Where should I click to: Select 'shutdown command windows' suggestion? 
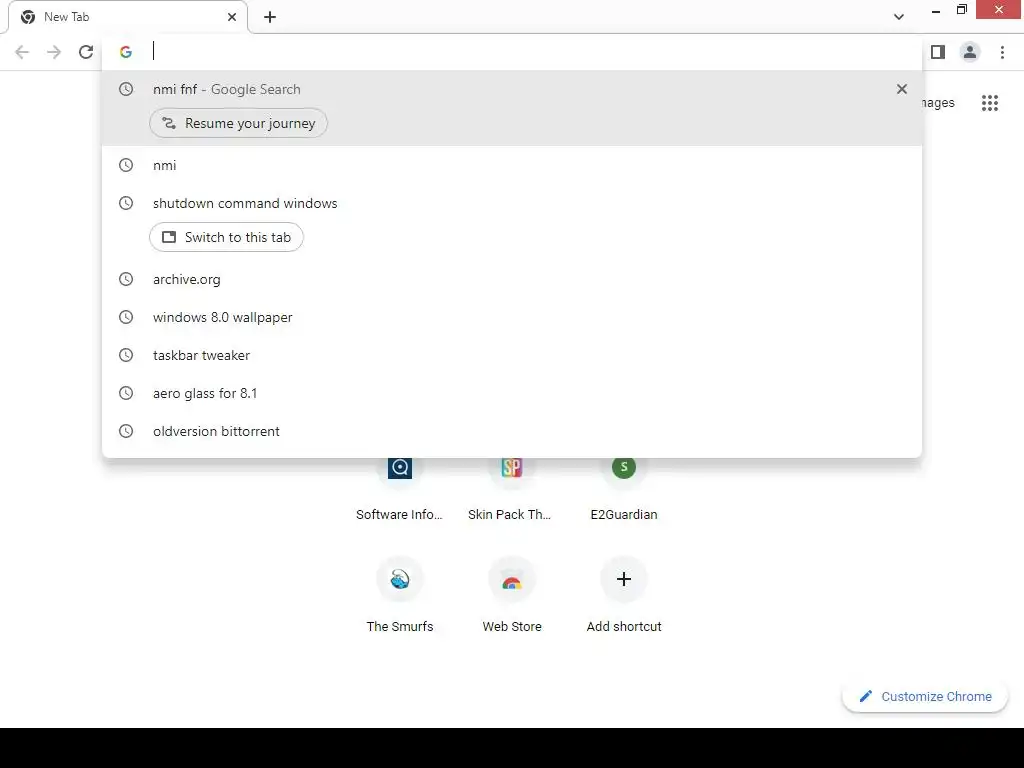point(512,203)
